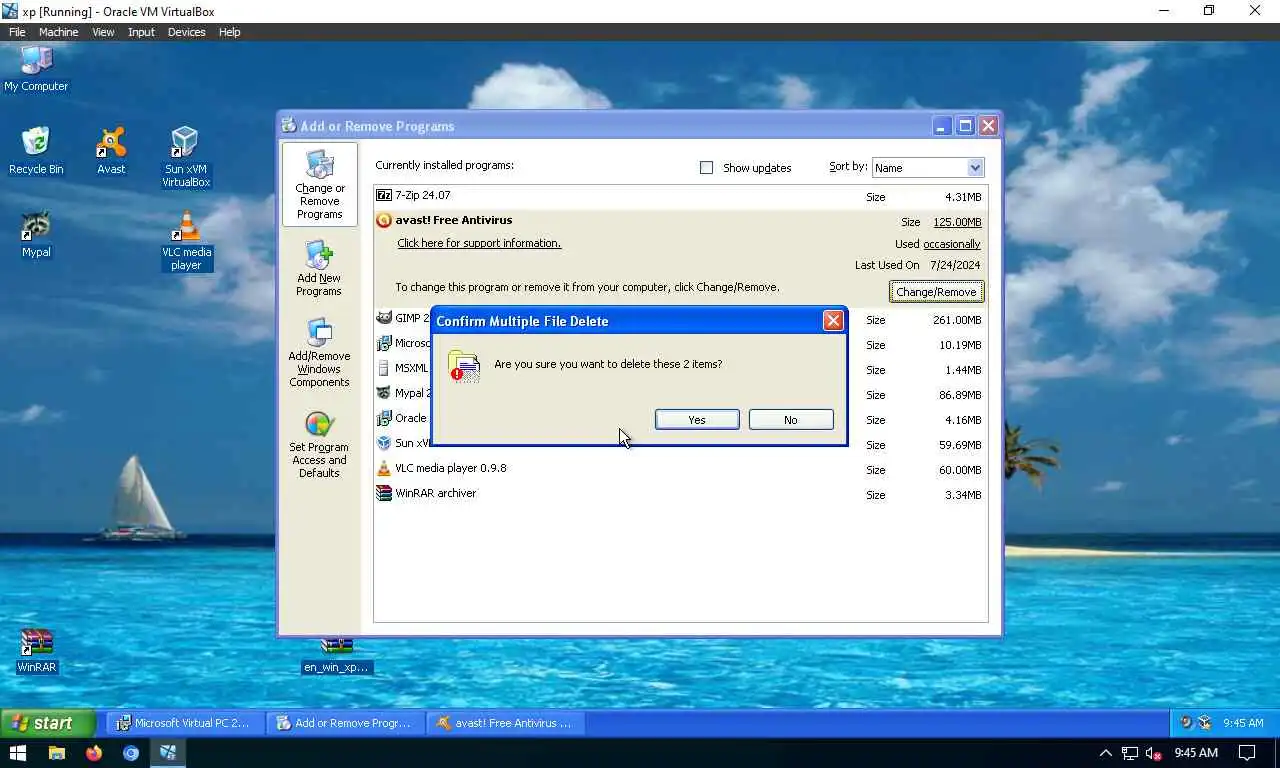1280x768 pixels.
Task: Close the Confirm Multiple File Delete dialog
Action: [x=832, y=321]
